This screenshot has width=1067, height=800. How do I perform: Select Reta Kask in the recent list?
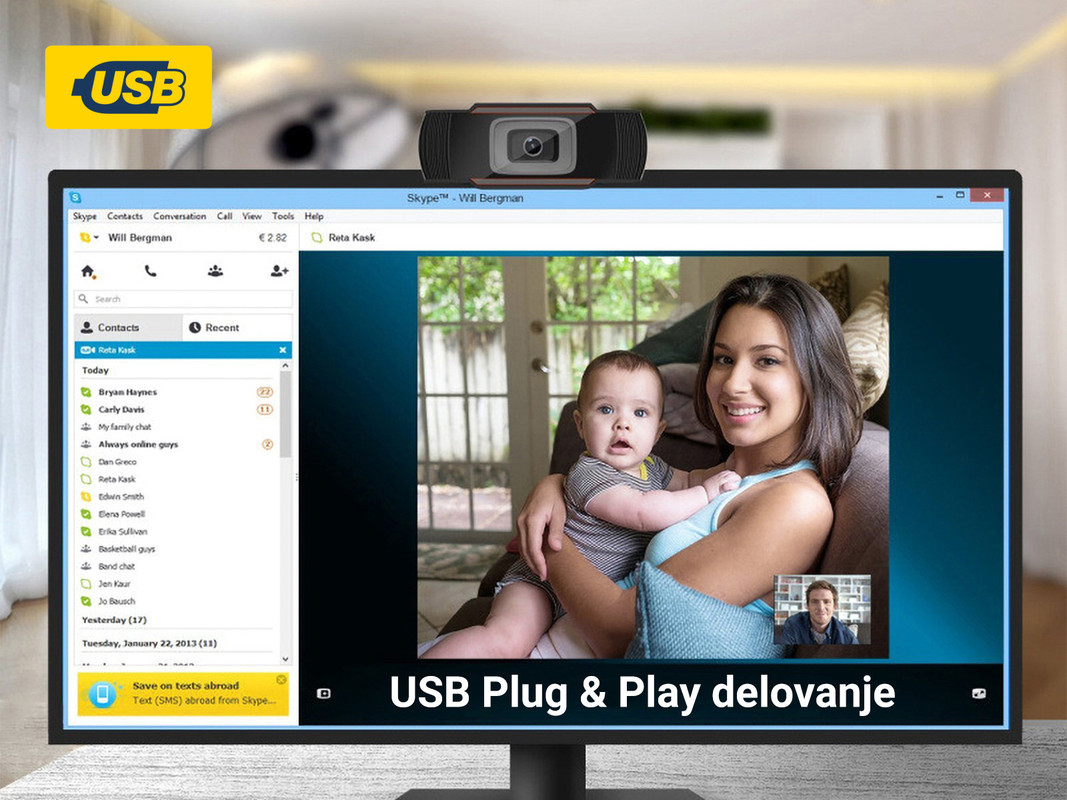click(116, 480)
